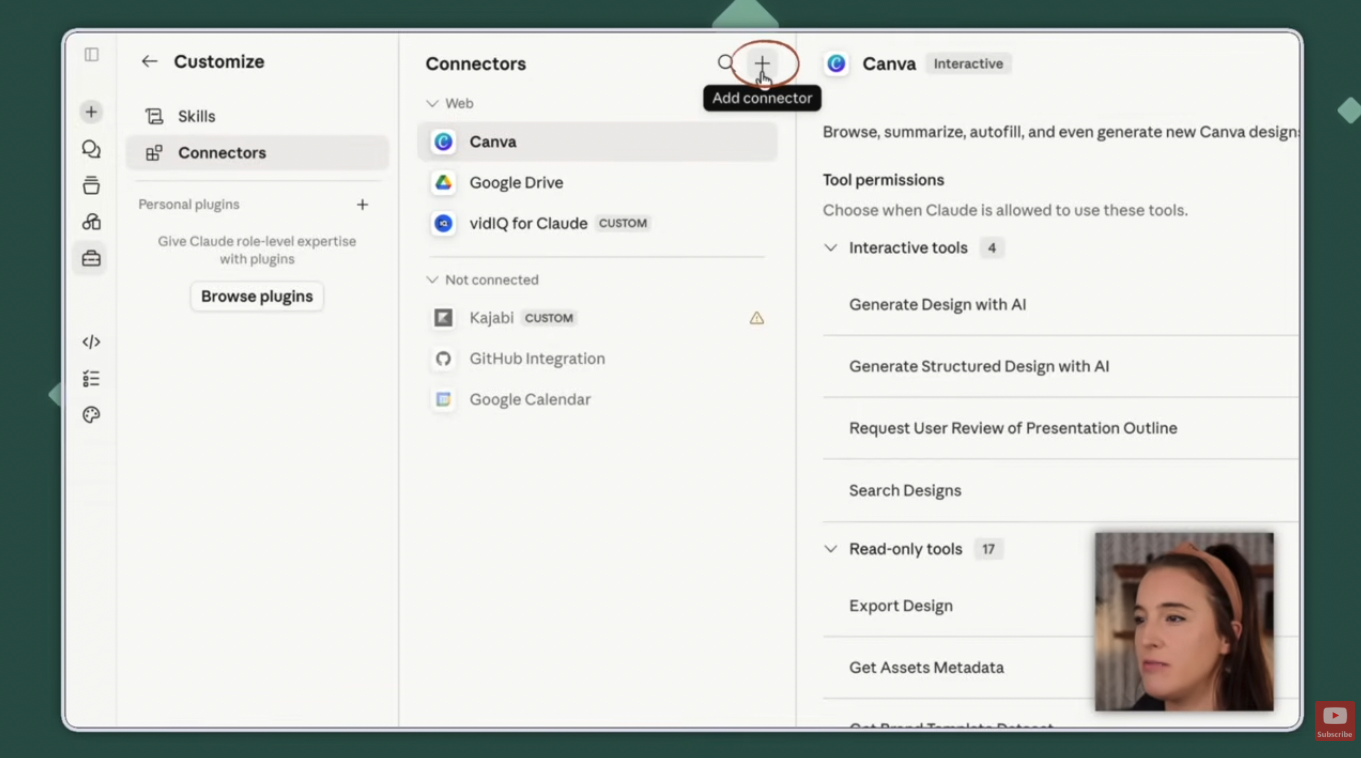Open the task checklist icon in sidebar
This screenshot has width=1361, height=758.
tap(91, 379)
